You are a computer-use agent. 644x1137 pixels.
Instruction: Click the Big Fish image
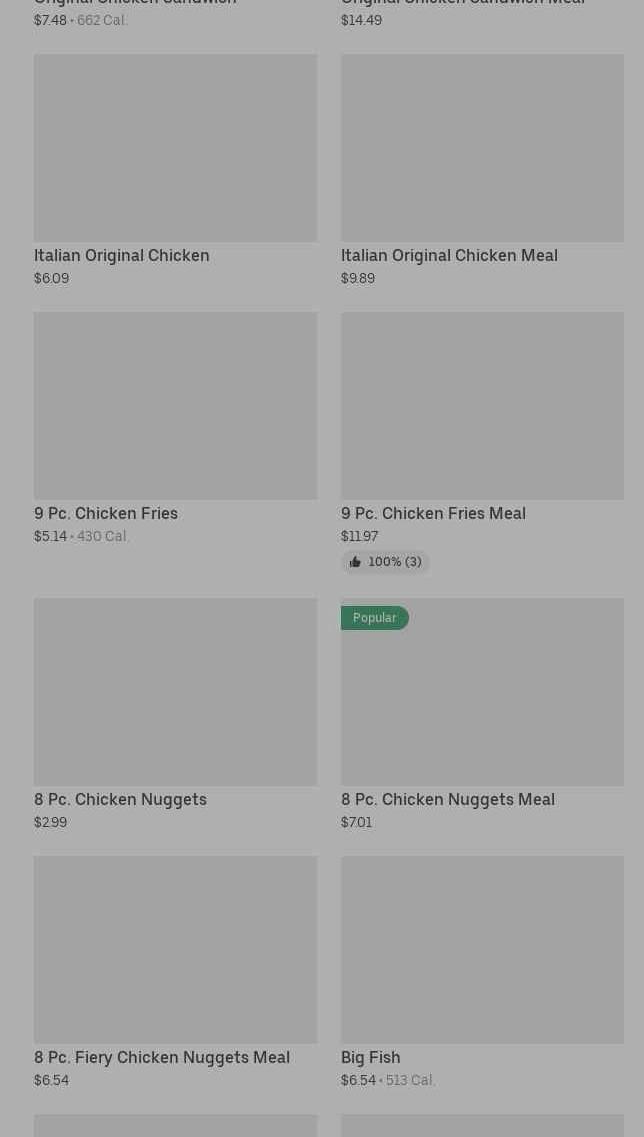481,950
